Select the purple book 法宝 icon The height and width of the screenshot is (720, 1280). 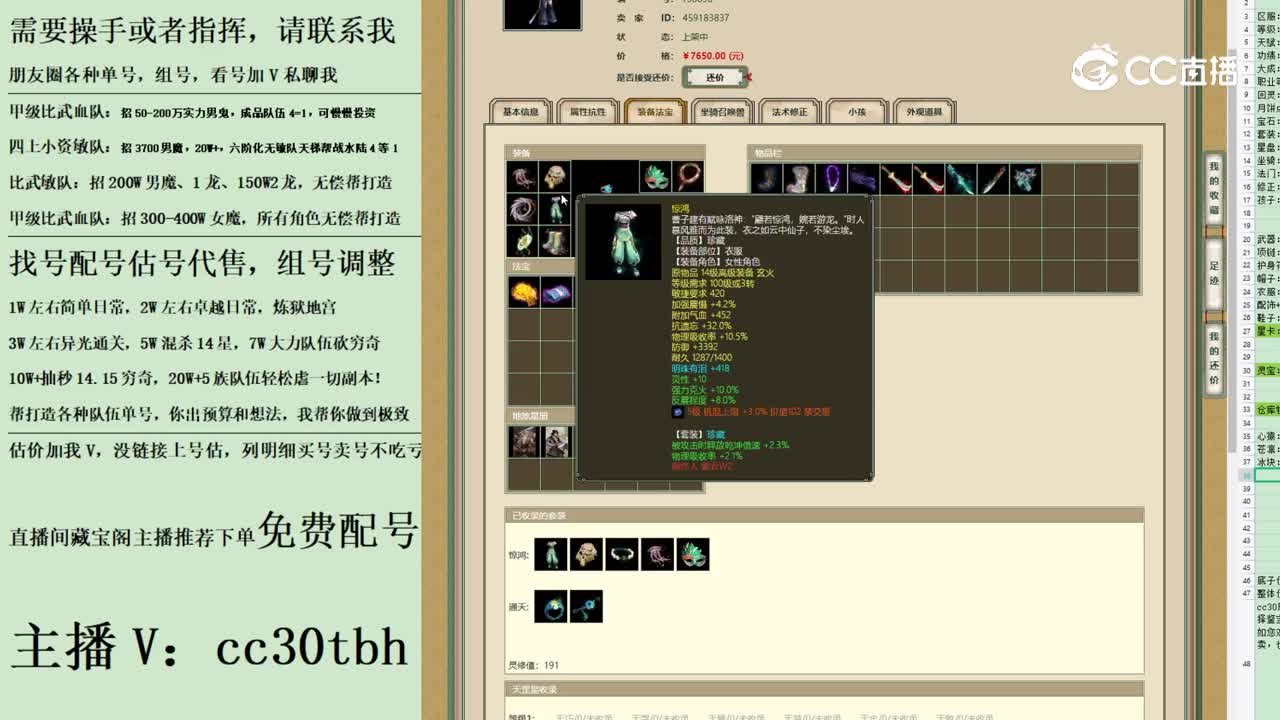557,293
